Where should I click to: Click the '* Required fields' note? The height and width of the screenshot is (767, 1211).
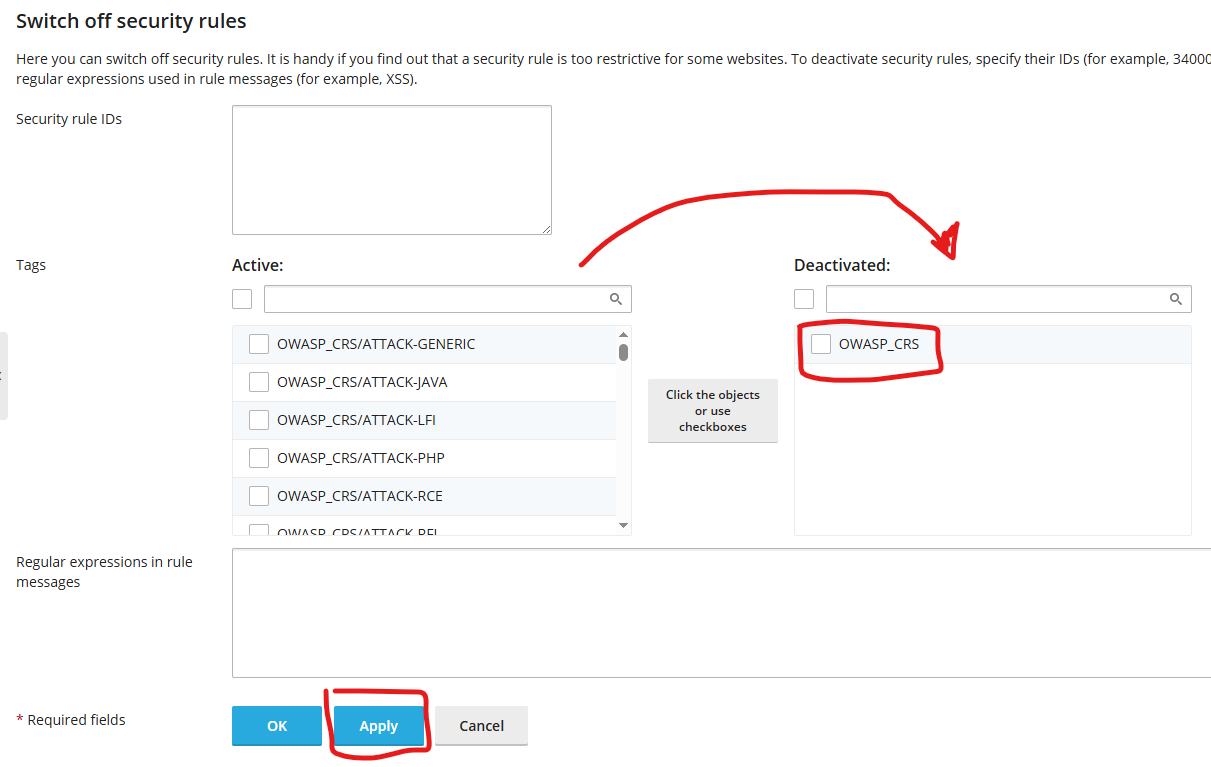click(71, 720)
